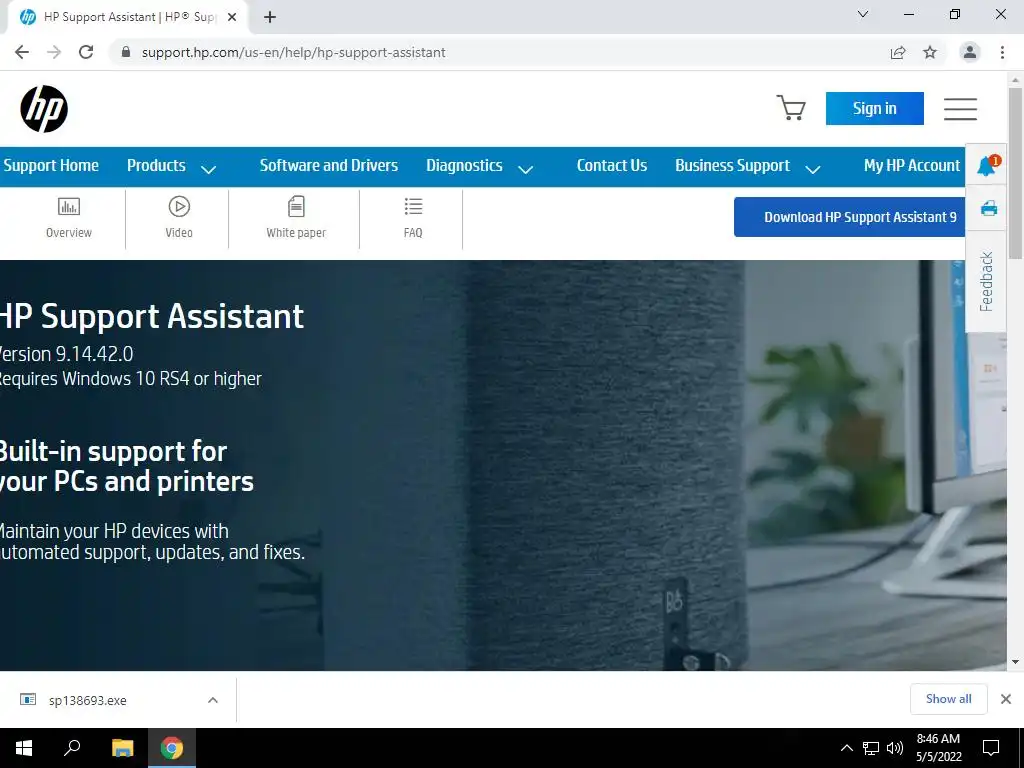Close the HP Support Assistant tab
Viewport: 1024px width, 768px height.
click(x=232, y=17)
